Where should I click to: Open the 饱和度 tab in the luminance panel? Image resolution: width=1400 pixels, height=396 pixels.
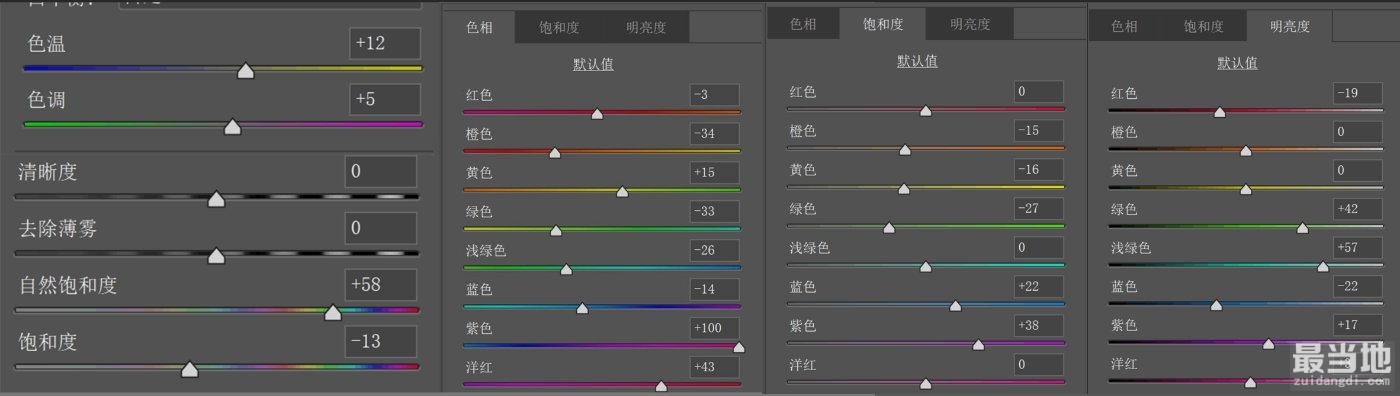[x=1203, y=27]
